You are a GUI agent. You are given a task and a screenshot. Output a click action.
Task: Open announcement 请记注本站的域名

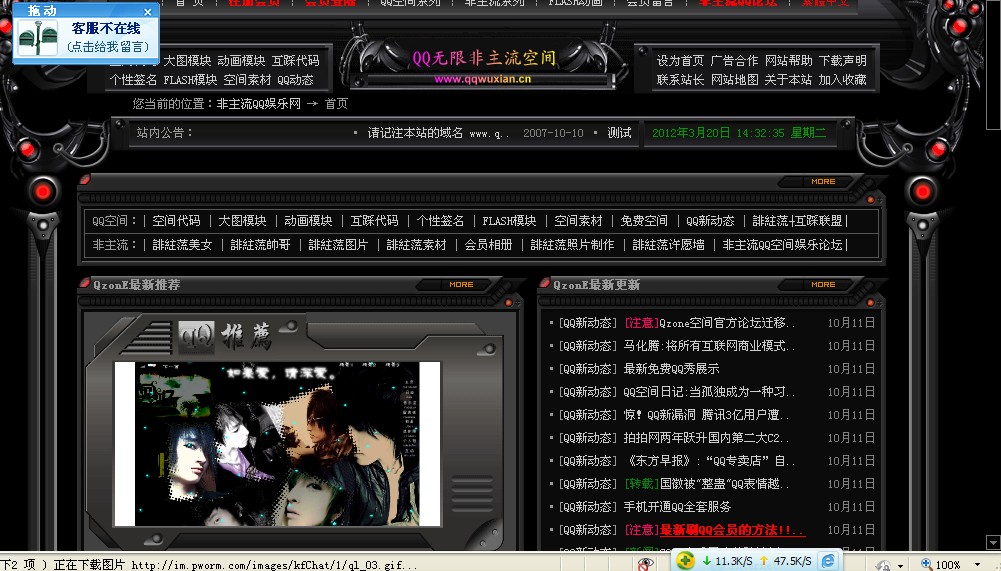pyautogui.click(x=438, y=133)
